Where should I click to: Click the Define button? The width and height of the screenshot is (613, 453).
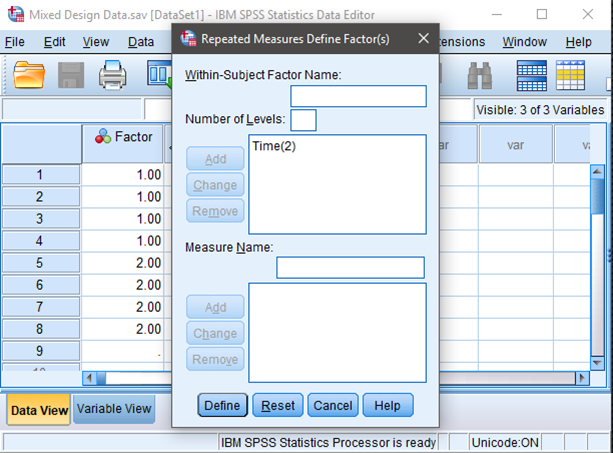point(222,405)
